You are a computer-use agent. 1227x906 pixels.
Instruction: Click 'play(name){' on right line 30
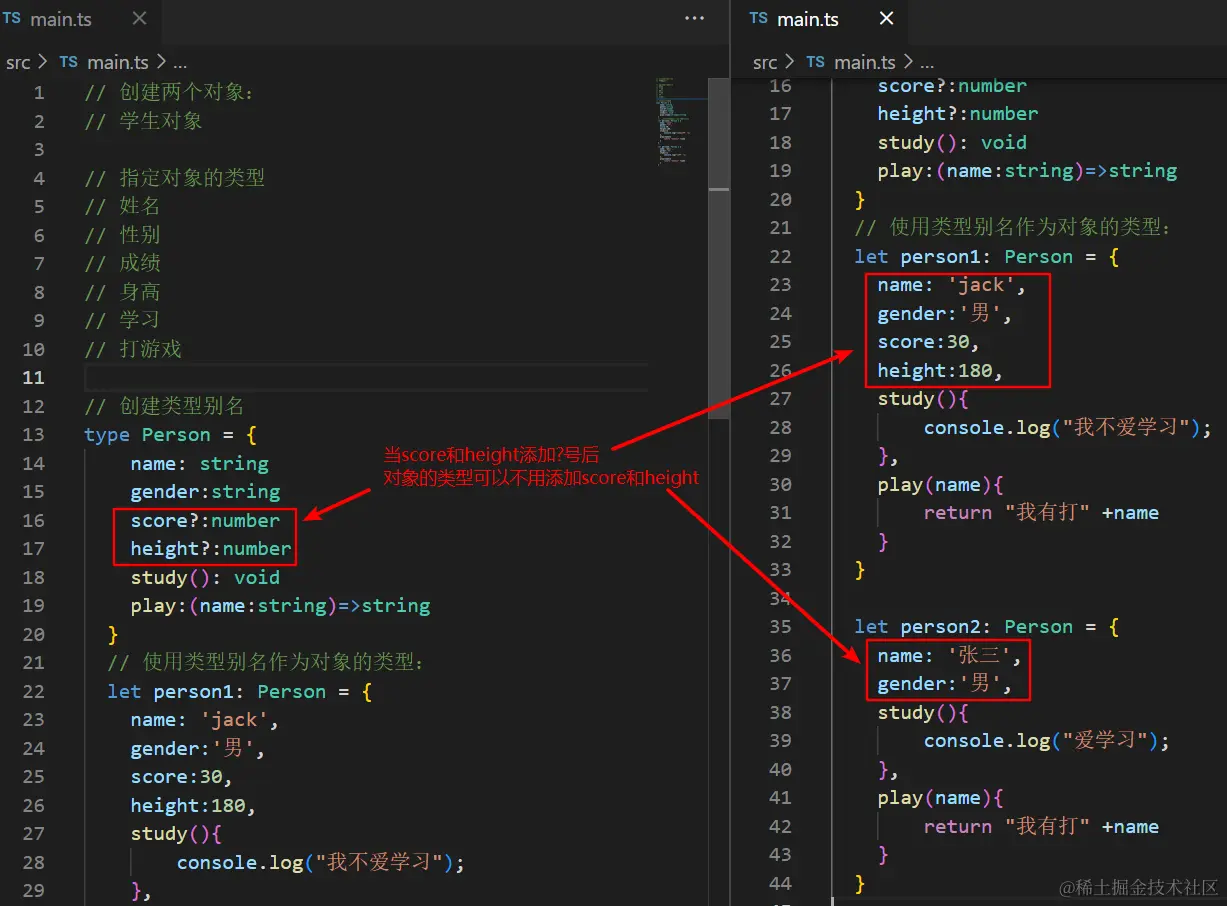pyautogui.click(x=940, y=485)
